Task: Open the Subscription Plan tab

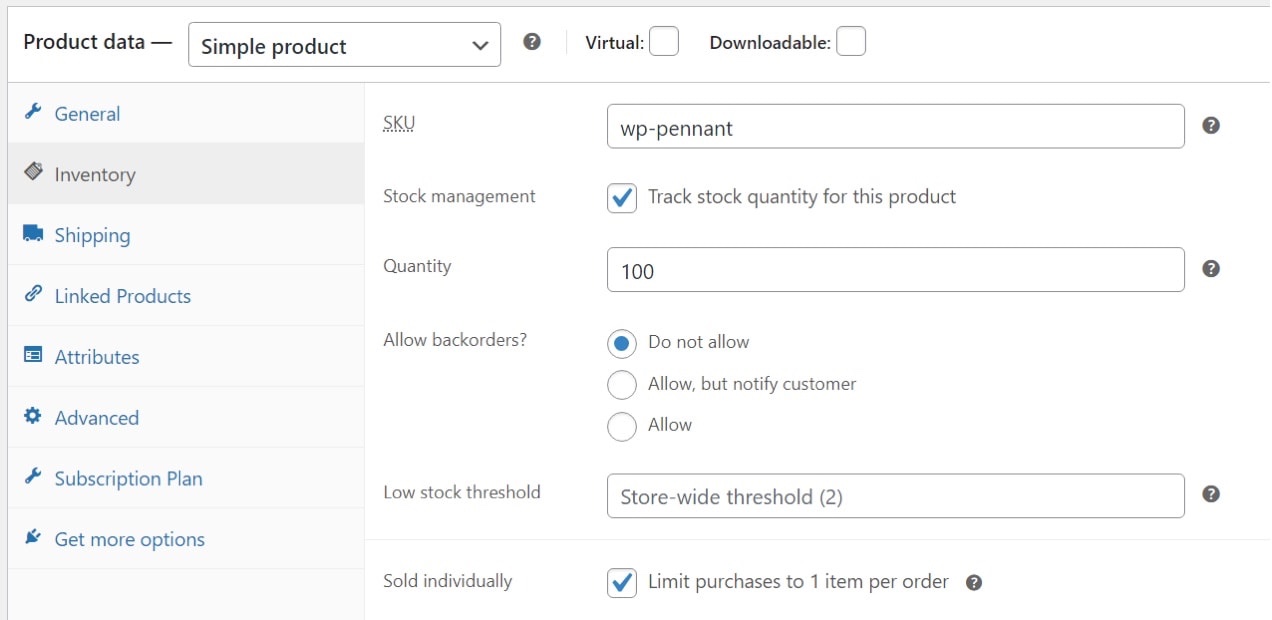Action: [x=186, y=479]
